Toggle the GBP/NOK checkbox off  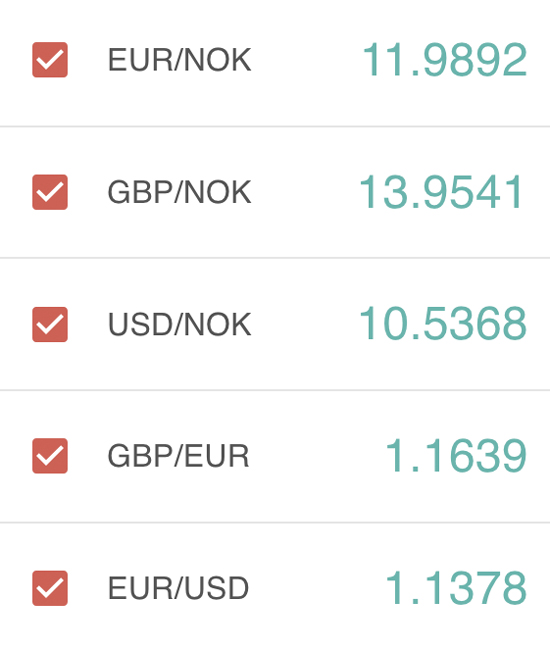click(50, 192)
